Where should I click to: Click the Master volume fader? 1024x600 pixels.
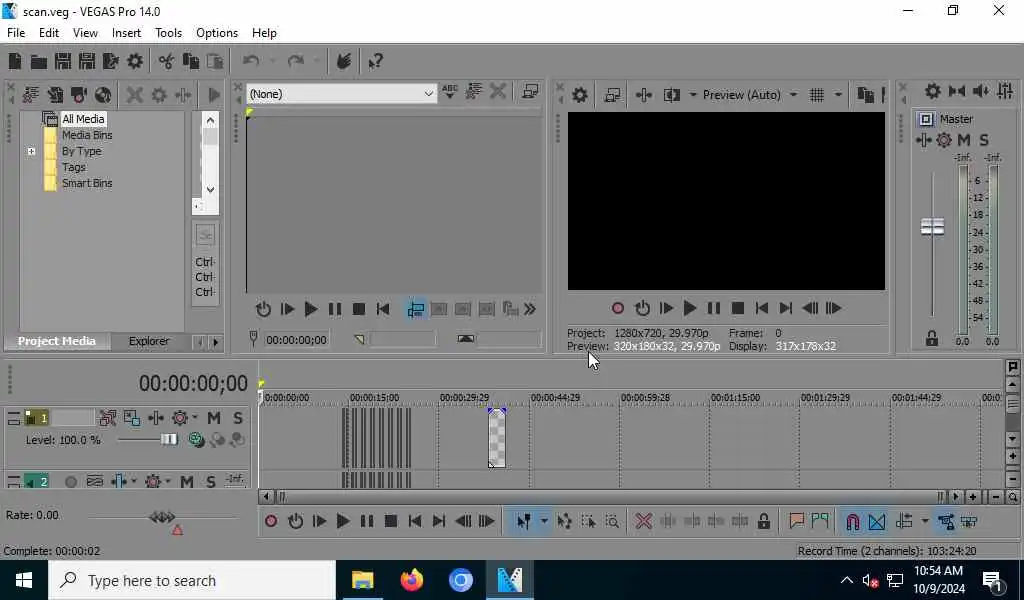tap(932, 227)
